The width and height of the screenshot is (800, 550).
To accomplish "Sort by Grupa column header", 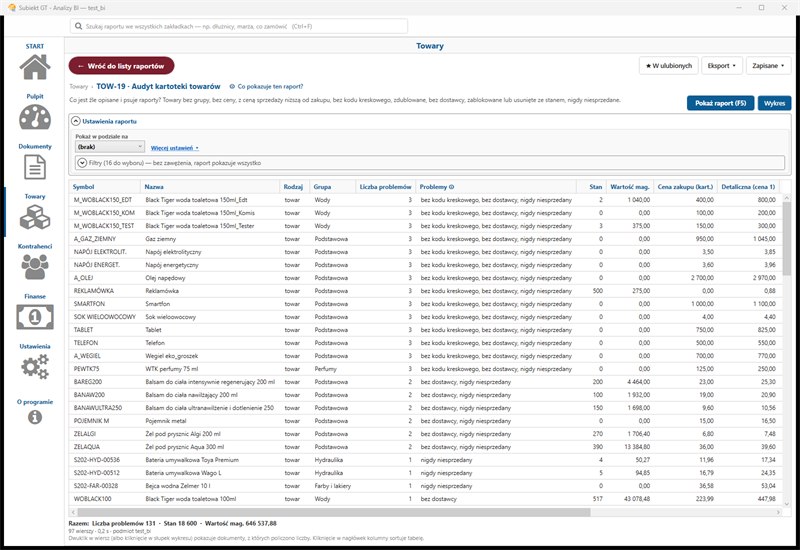I will click(333, 187).
